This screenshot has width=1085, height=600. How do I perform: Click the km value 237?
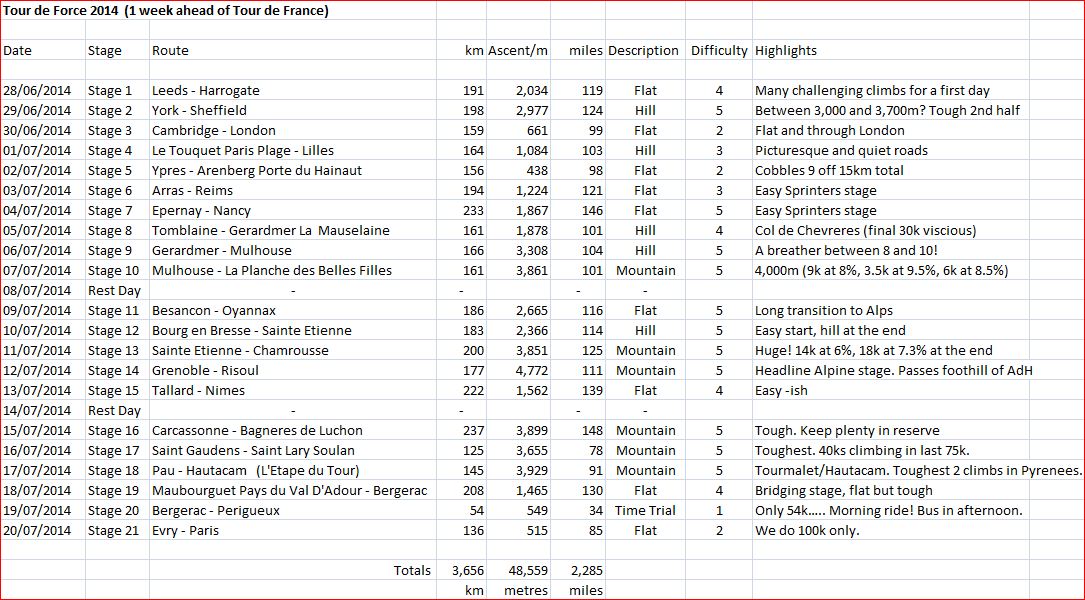(x=473, y=431)
